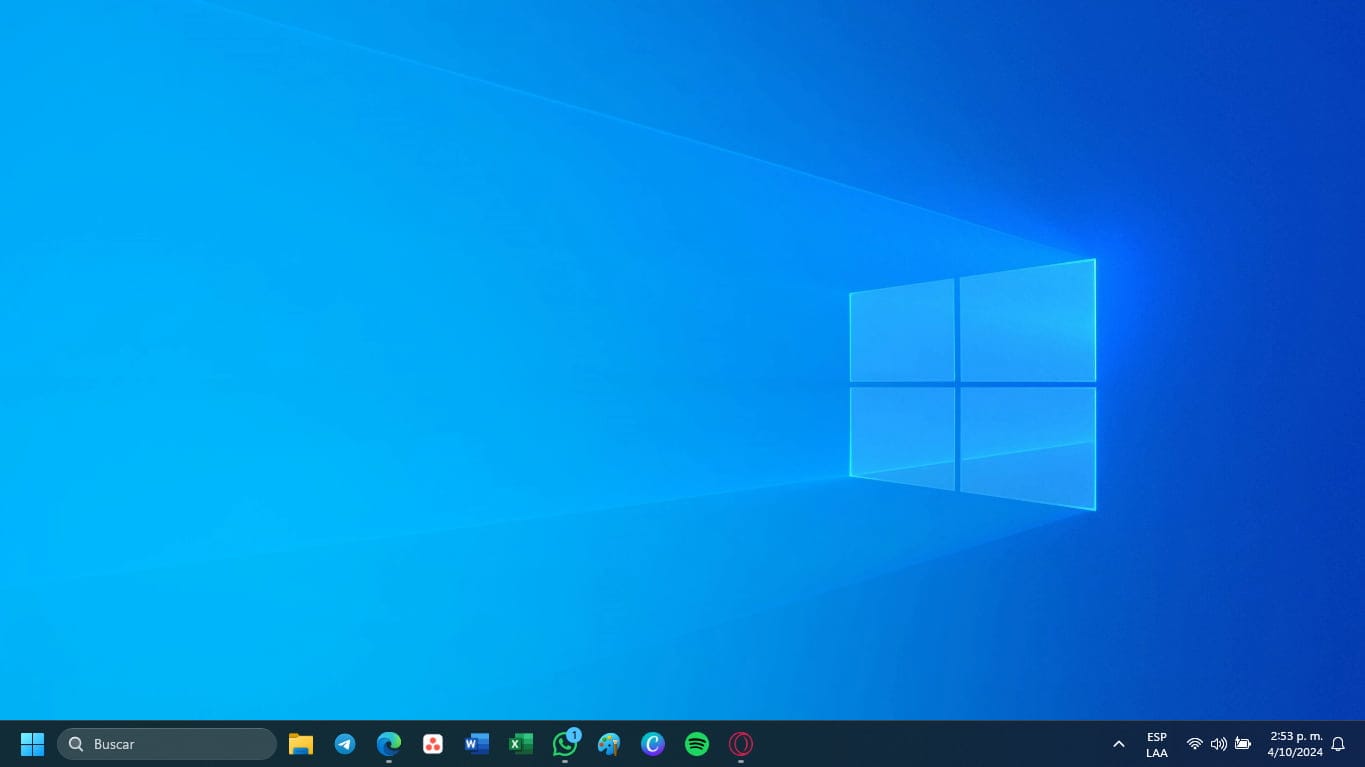Open the Paint app palette icon
Viewport: 1365px width, 767px height.
(x=609, y=744)
